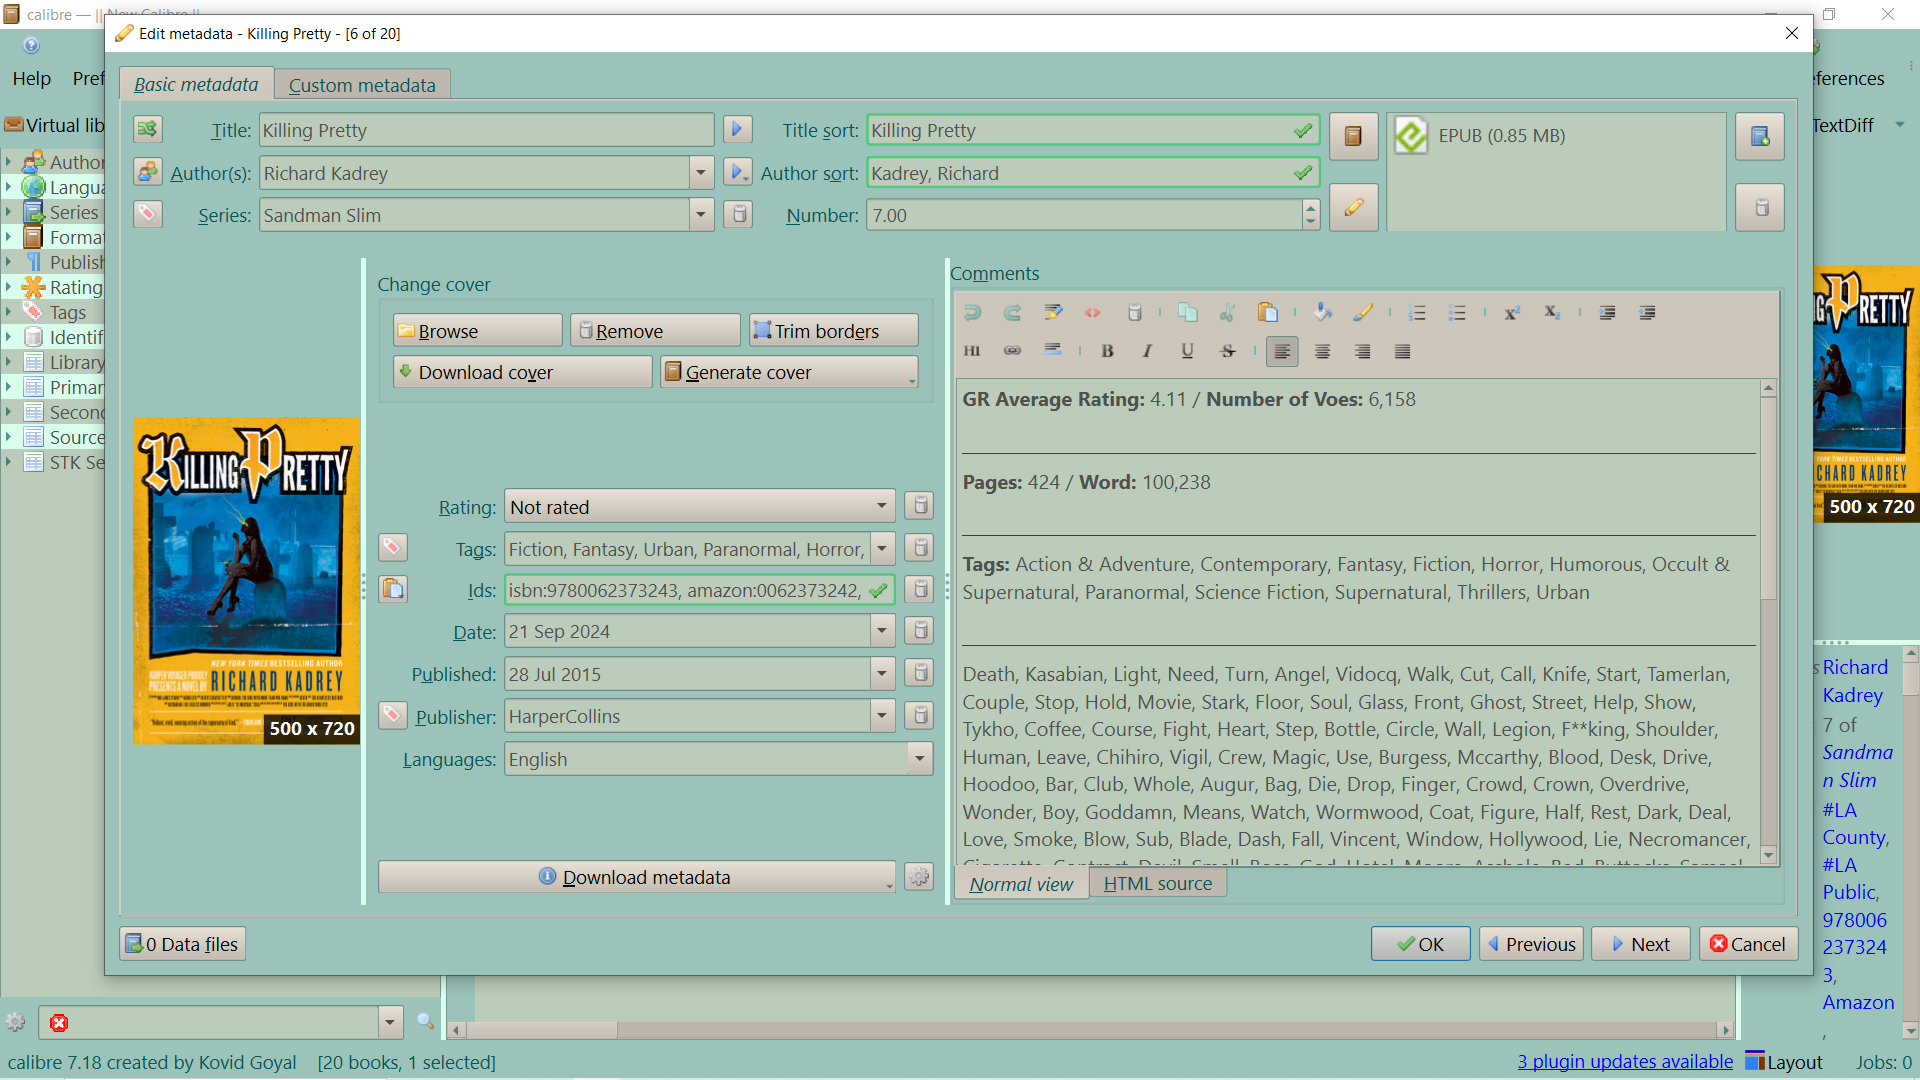Click the manage authors icon

147,172
